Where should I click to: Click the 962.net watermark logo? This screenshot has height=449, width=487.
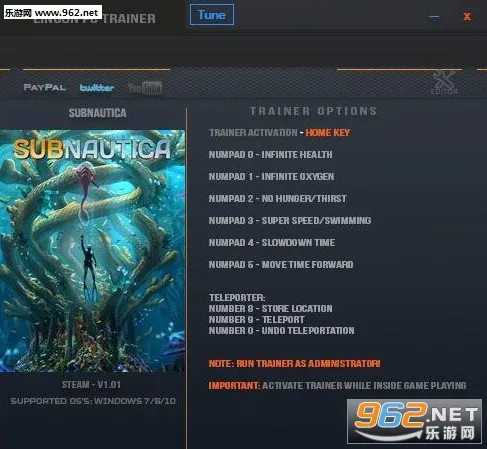pyautogui.click(x=414, y=421)
